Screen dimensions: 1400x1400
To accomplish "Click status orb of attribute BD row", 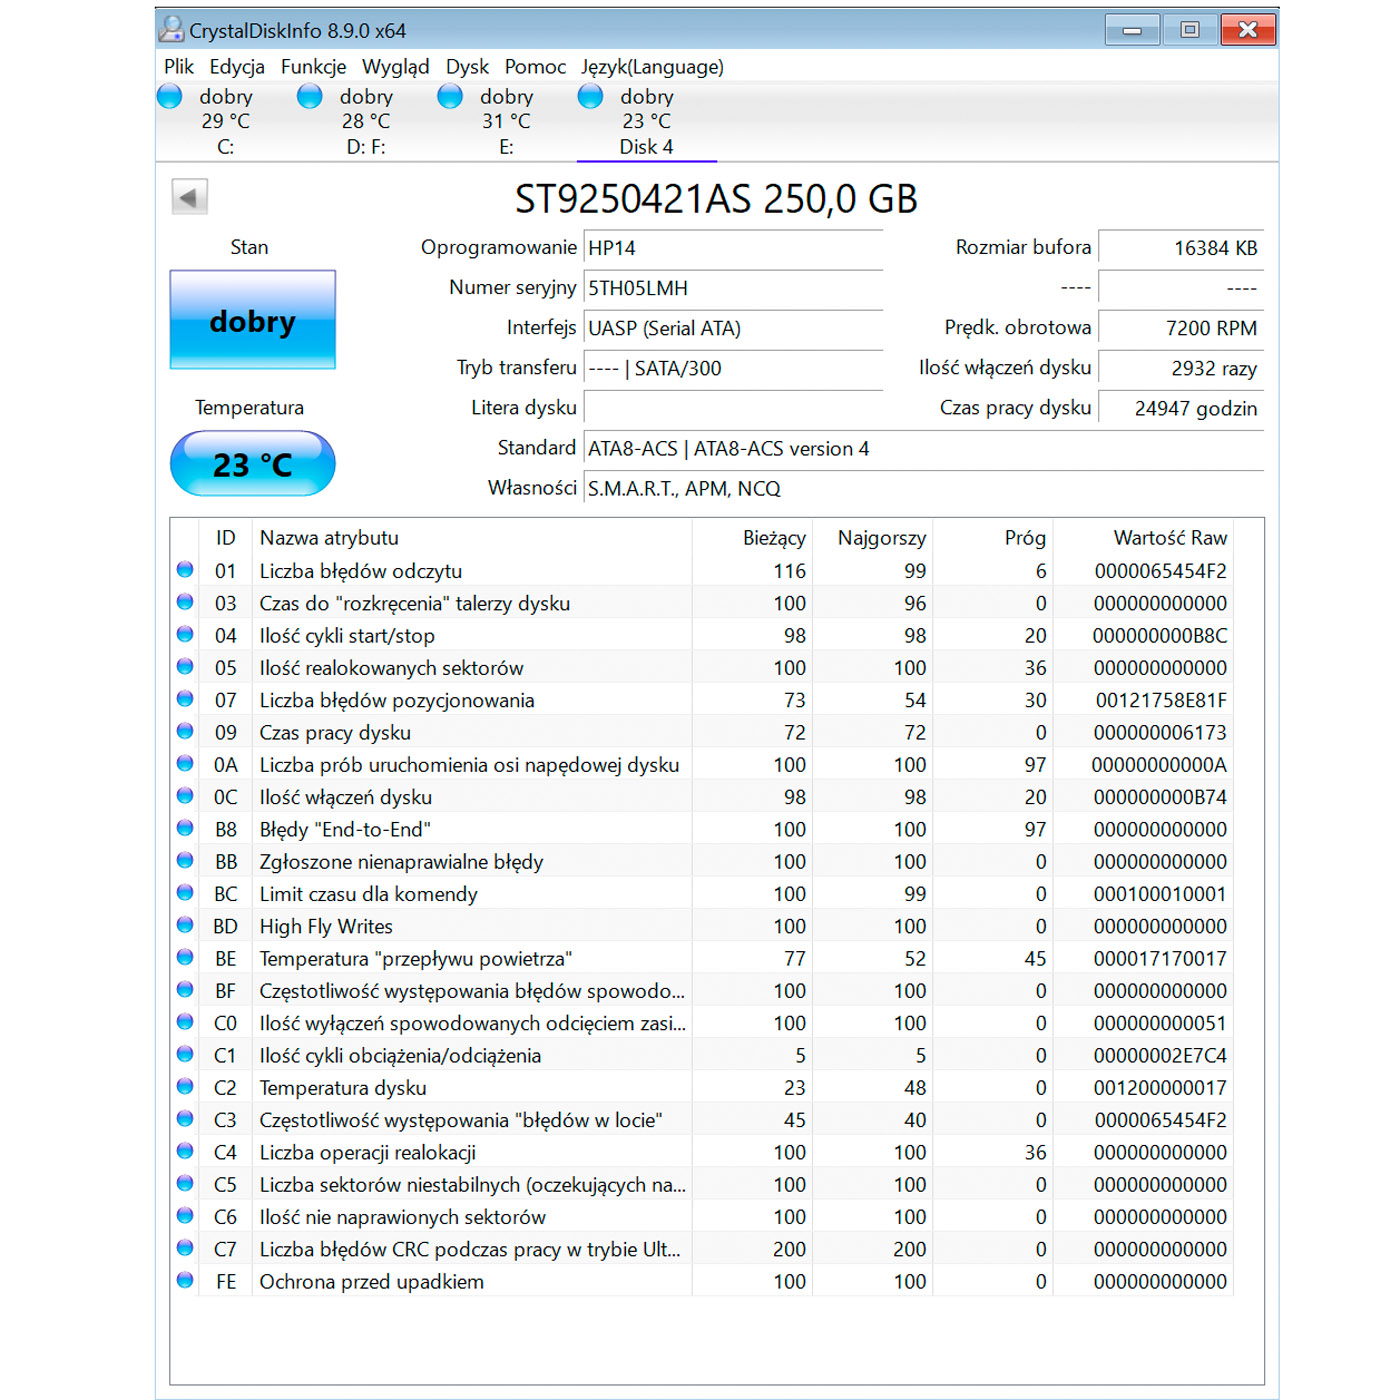I will 185,925.
